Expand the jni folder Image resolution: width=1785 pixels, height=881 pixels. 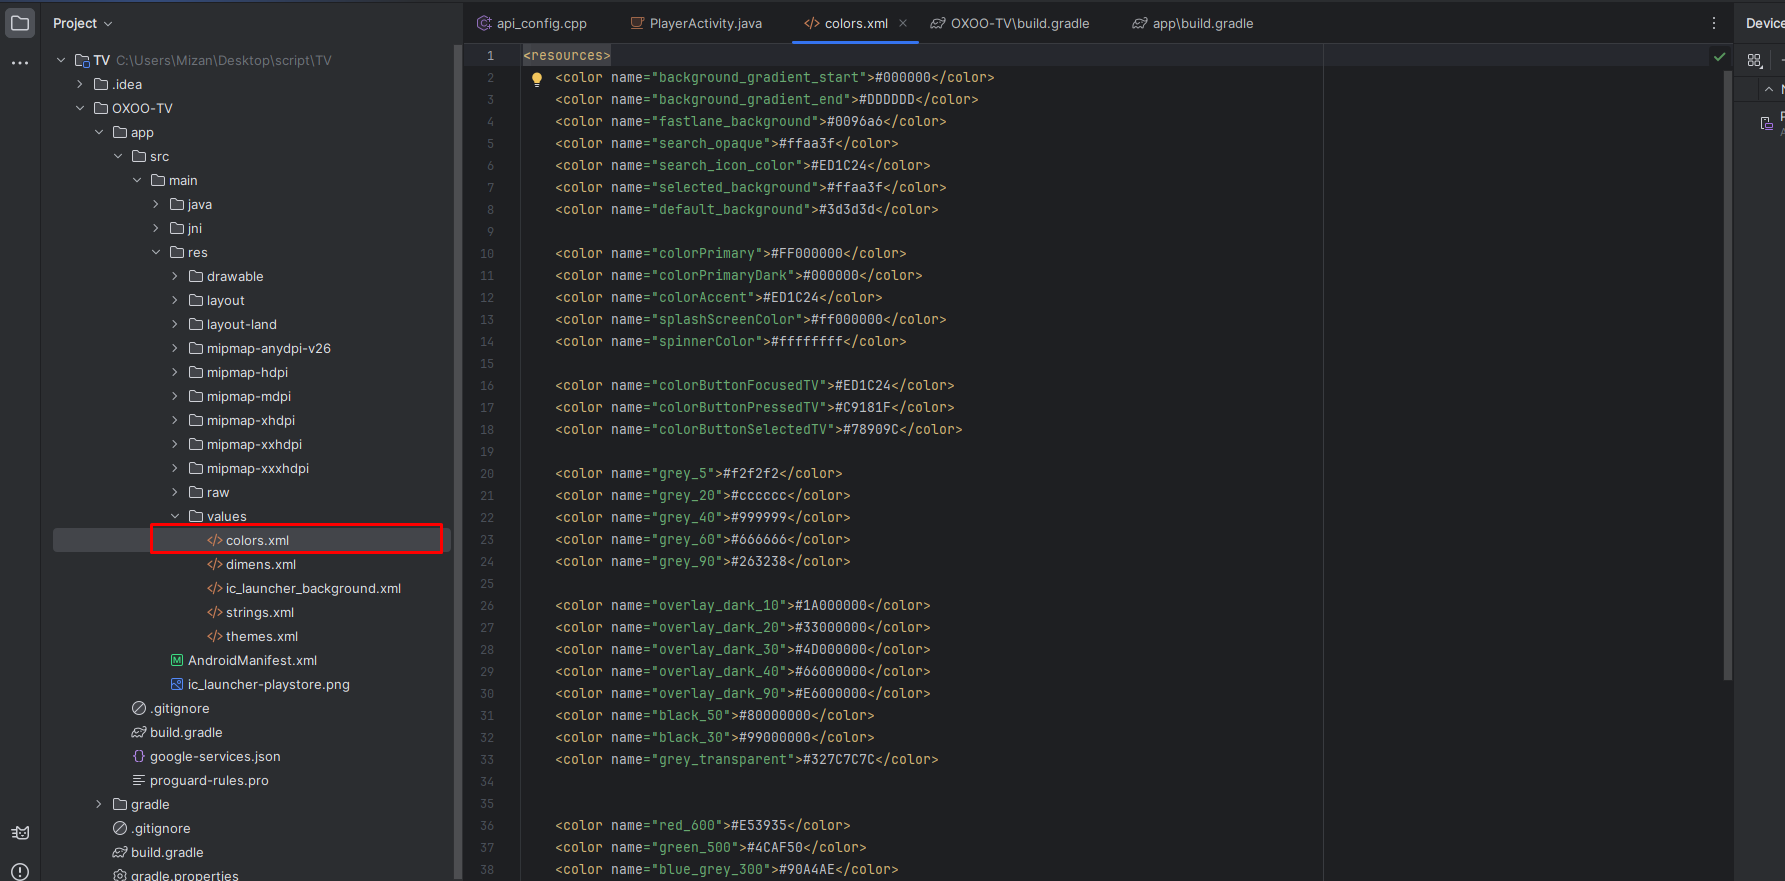coord(156,228)
